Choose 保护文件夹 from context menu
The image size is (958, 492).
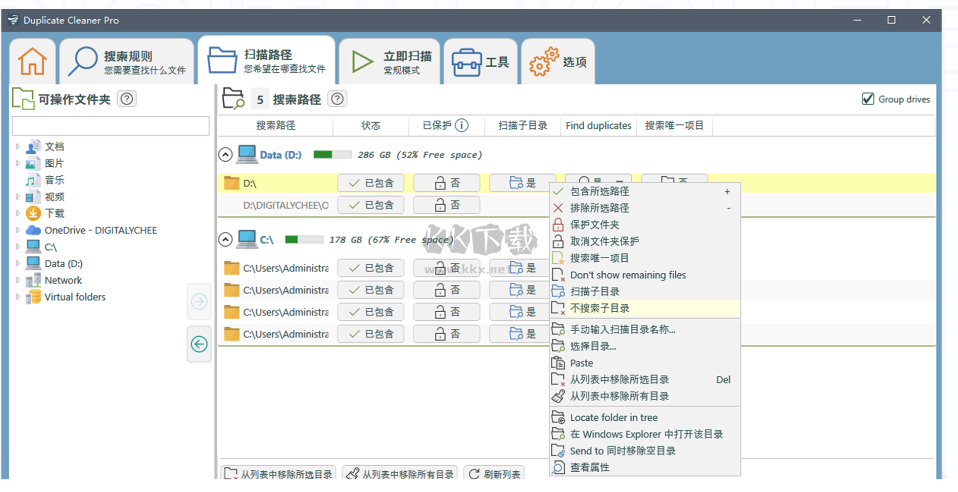[x=594, y=225]
